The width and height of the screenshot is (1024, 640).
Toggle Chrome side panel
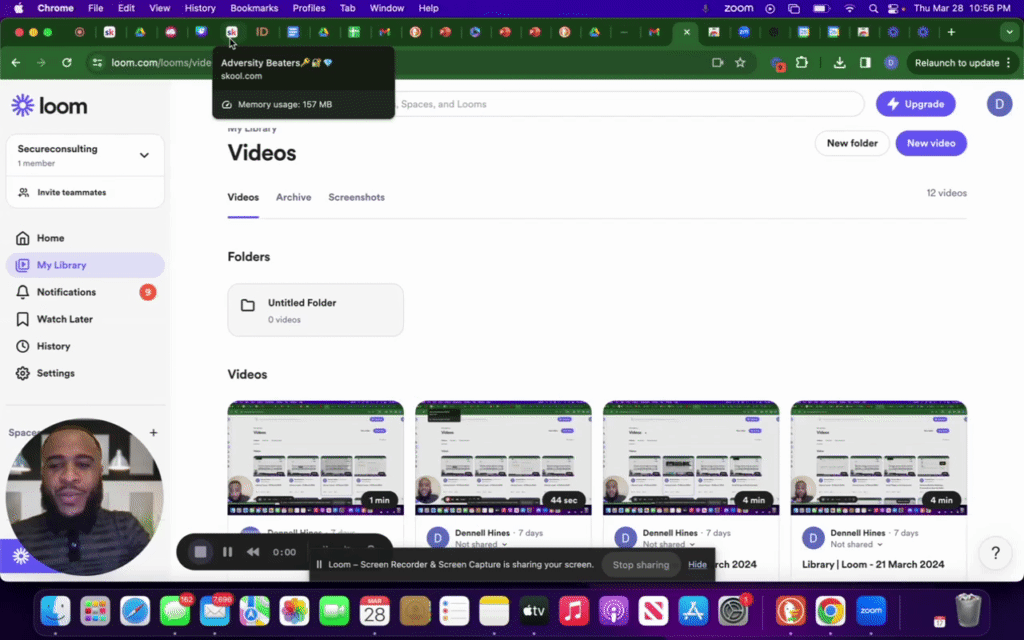click(865, 63)
